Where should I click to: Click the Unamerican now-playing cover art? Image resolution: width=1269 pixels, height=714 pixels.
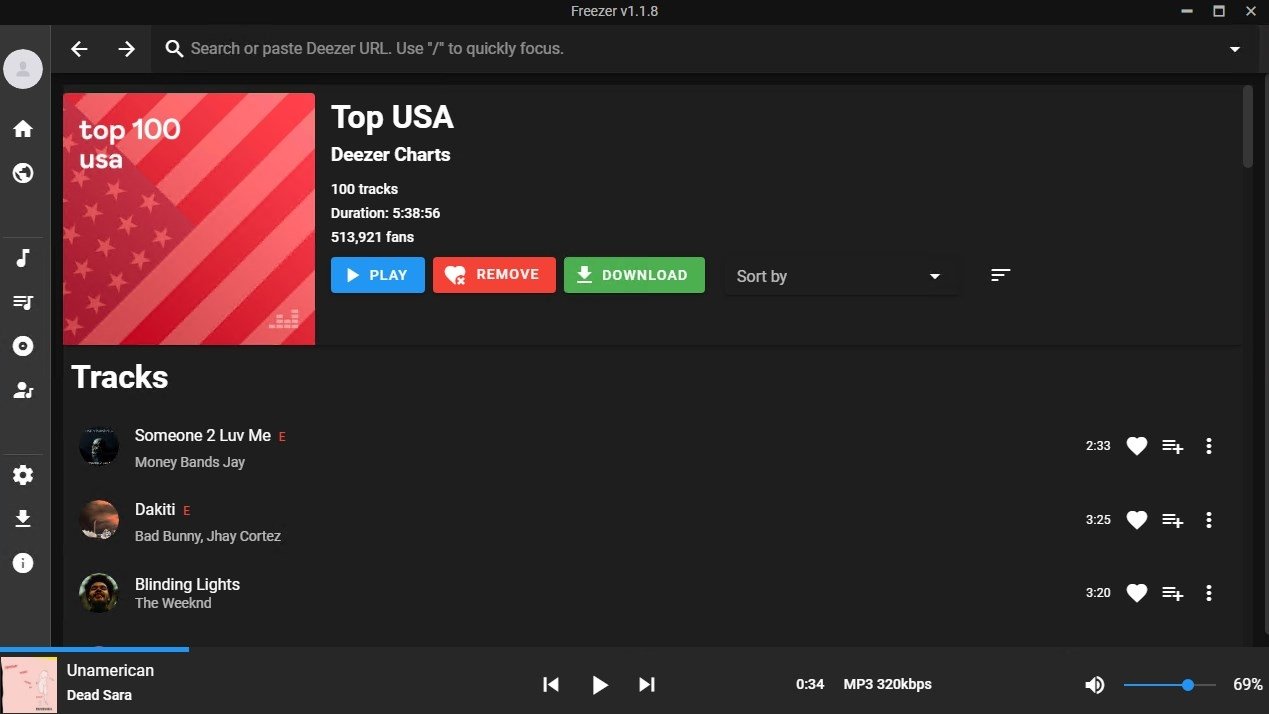coord(29,684)
